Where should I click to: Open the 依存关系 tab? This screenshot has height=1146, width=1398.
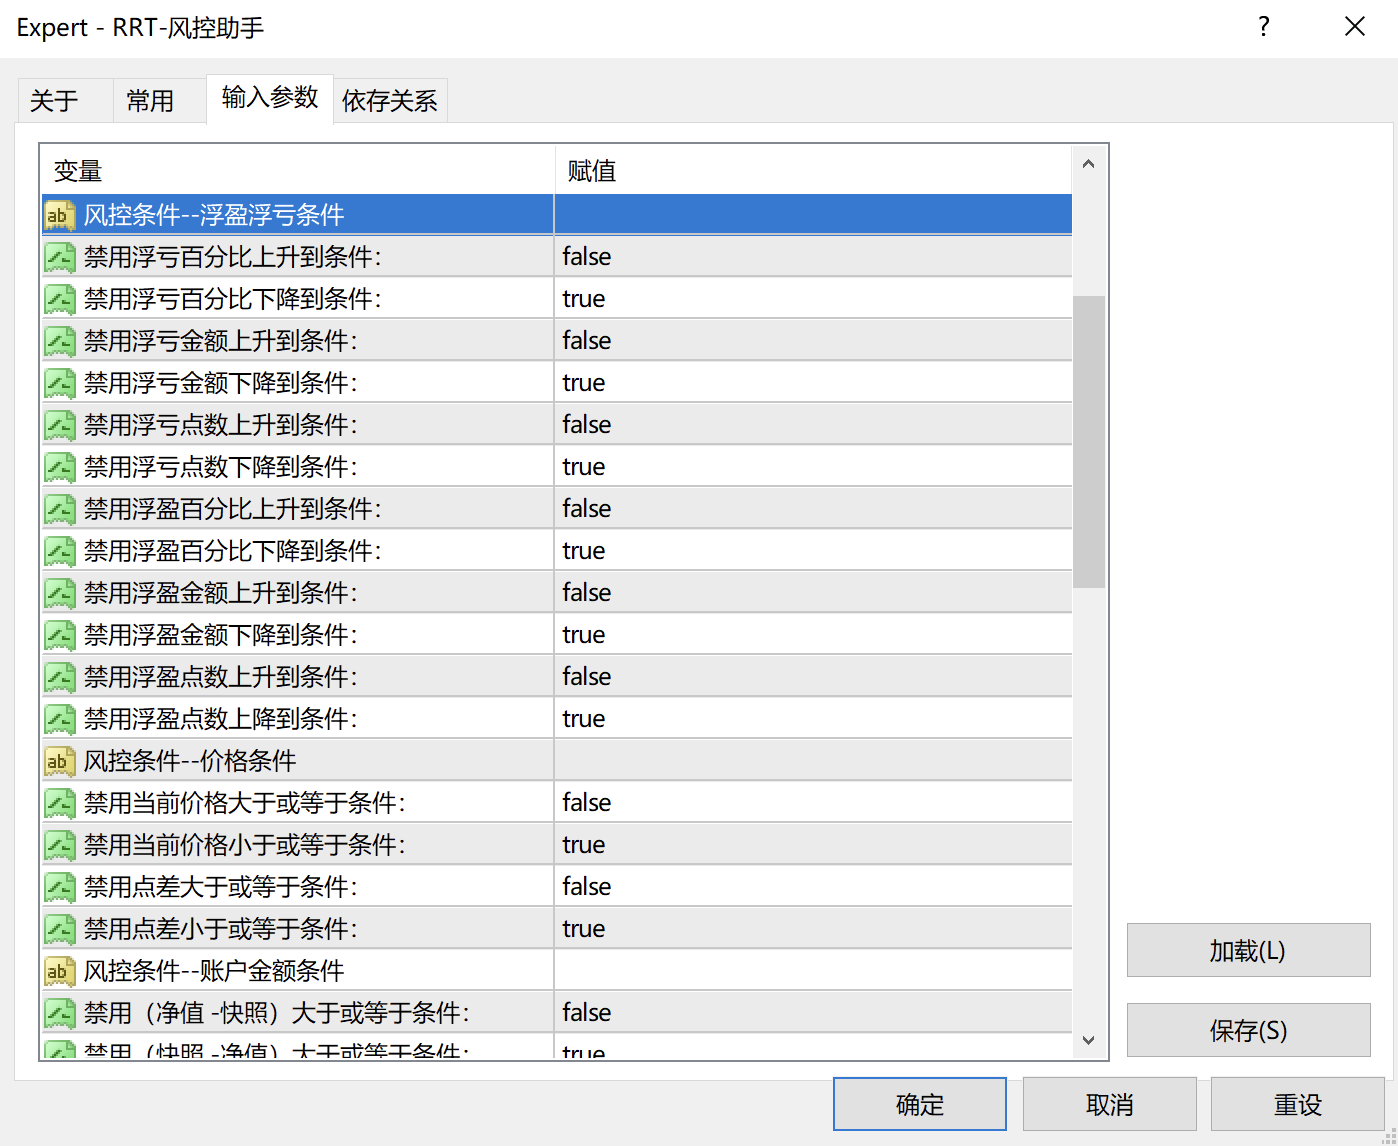click(x=390, y=101)
